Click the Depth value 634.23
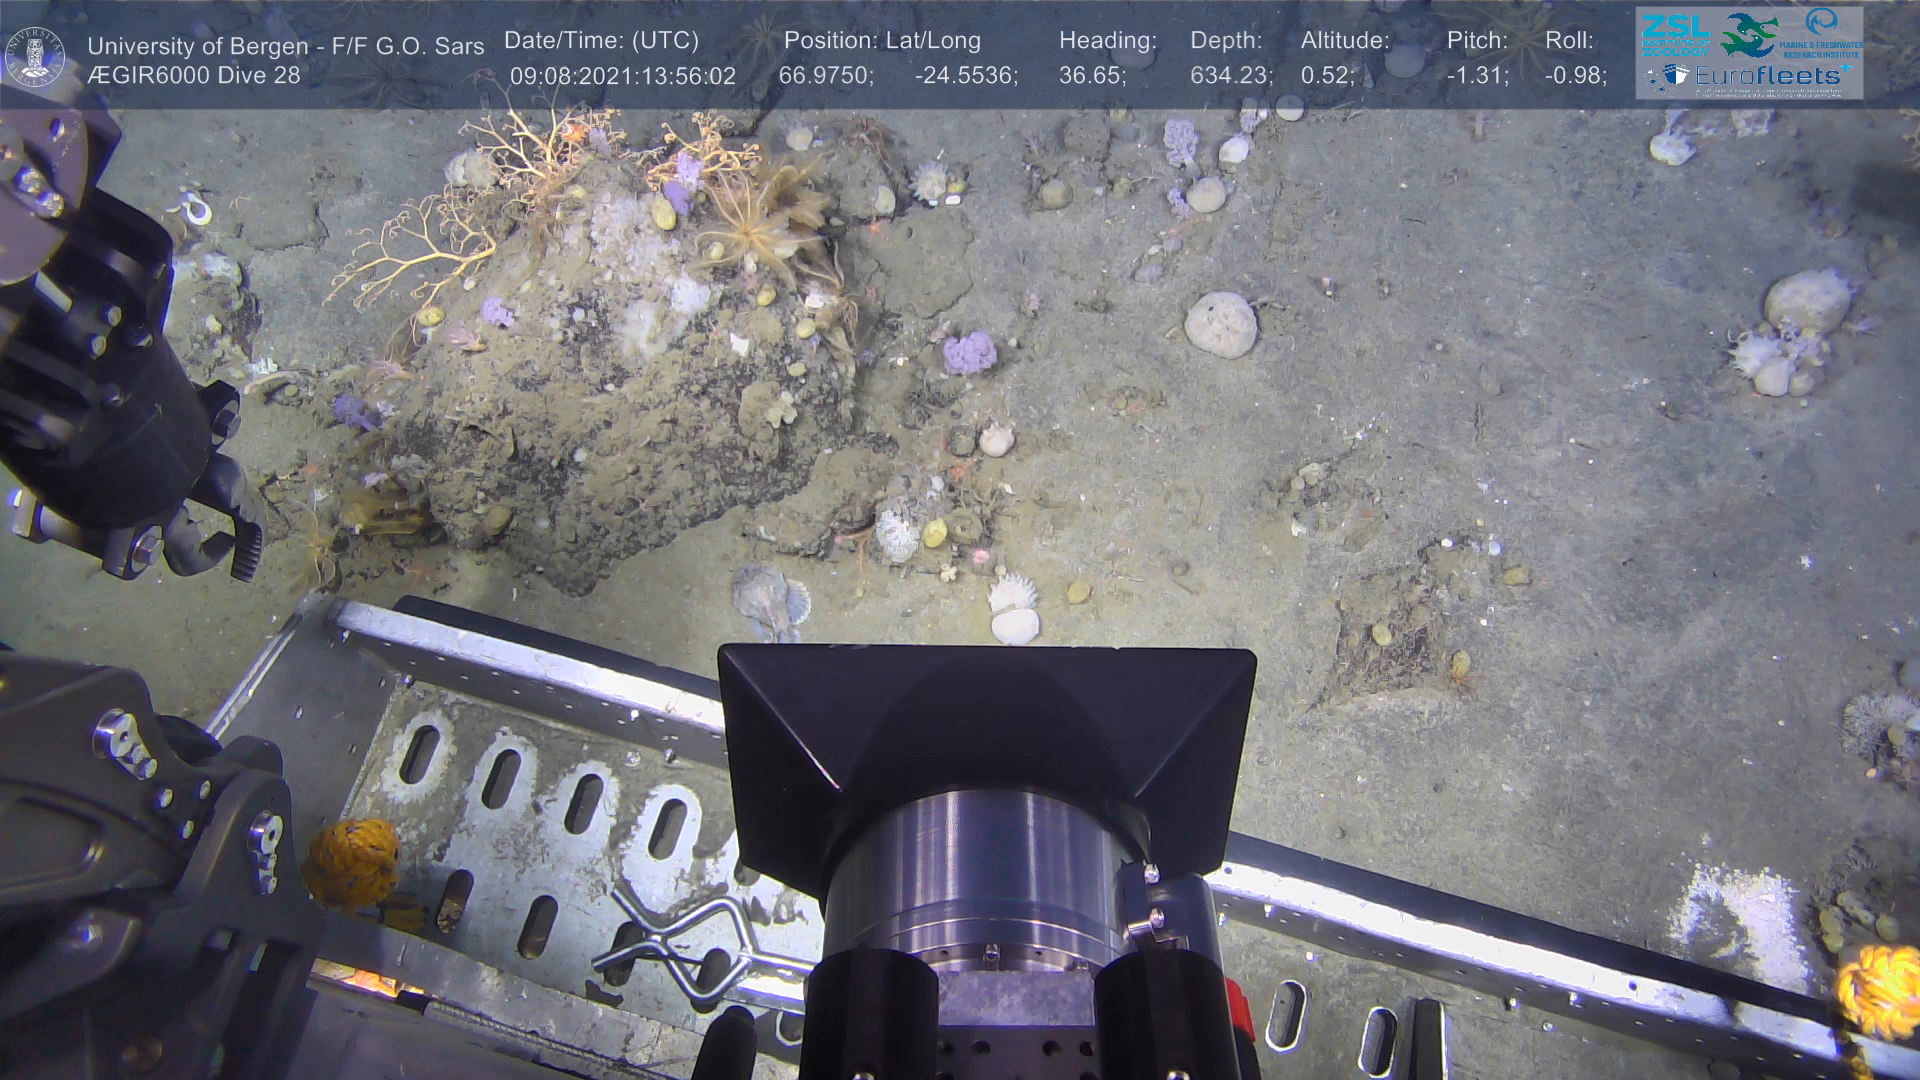The width and height of the screenshot is (1920, 1080). click(1231, 76)
